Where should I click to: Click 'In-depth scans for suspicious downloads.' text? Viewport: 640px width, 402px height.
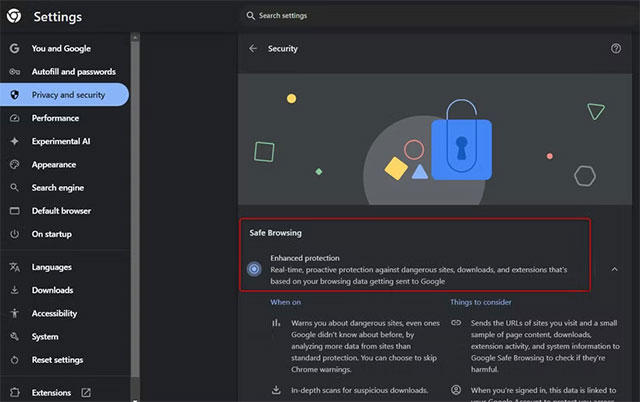(x=359, y=390)
